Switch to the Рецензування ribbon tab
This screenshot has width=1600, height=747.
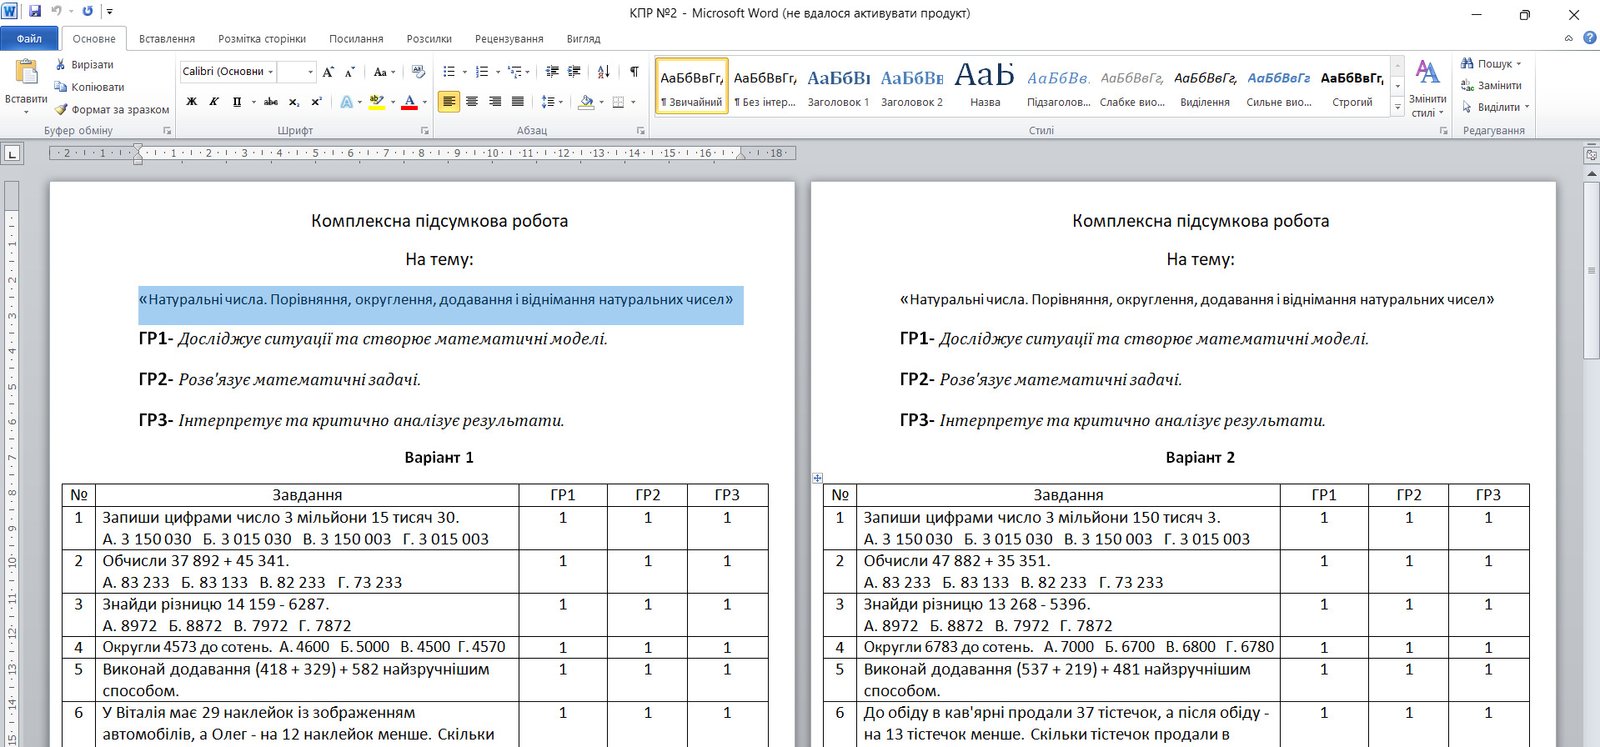(509, 39)
